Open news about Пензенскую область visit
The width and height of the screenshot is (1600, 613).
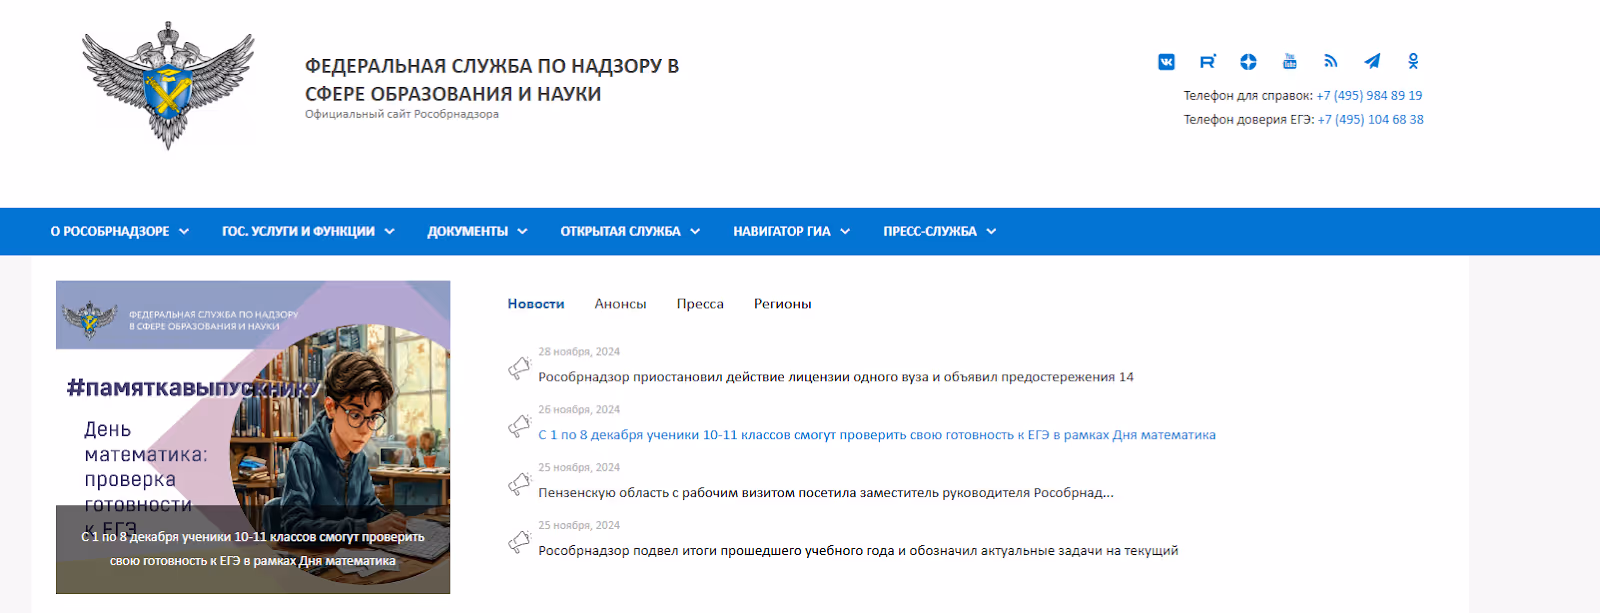(826, 493)
